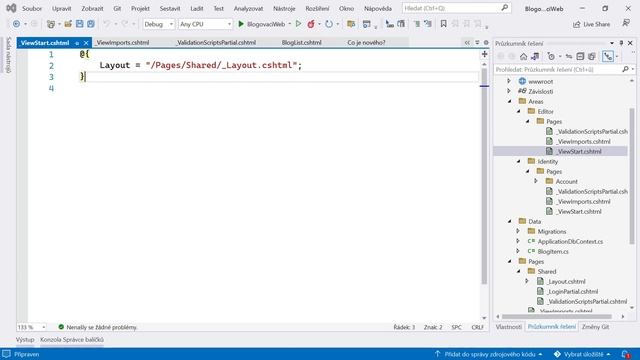
Task: Open the BlogovaciWeb start target dropdown arrow
Action: point(289,24)
